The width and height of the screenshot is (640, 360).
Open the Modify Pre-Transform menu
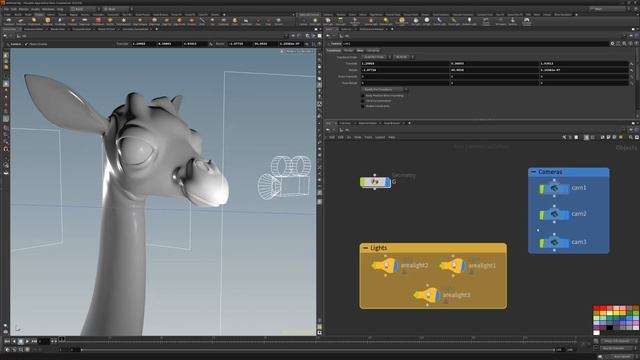point(385,89)
